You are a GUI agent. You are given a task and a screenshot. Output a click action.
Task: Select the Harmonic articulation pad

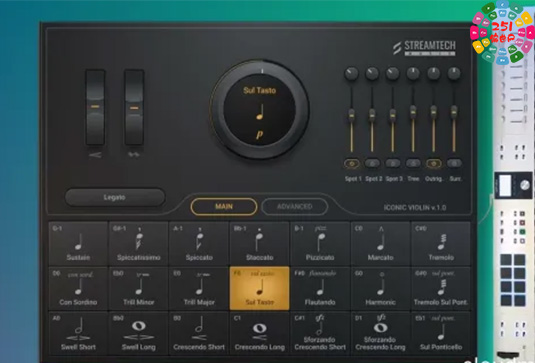(x=380, y=289)
